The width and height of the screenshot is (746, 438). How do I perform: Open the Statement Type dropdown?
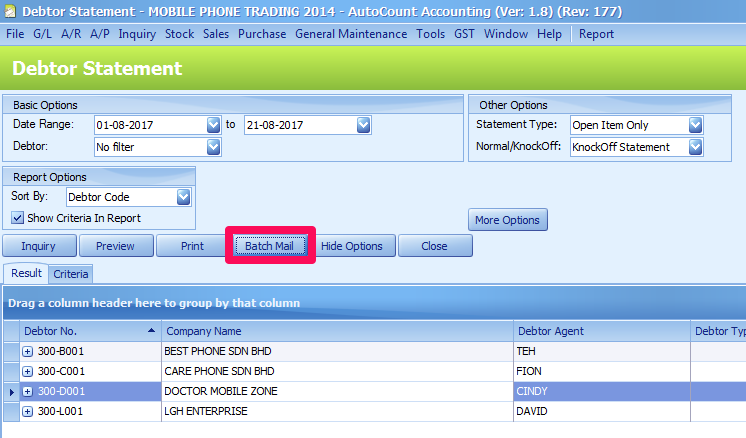point(695,125)
